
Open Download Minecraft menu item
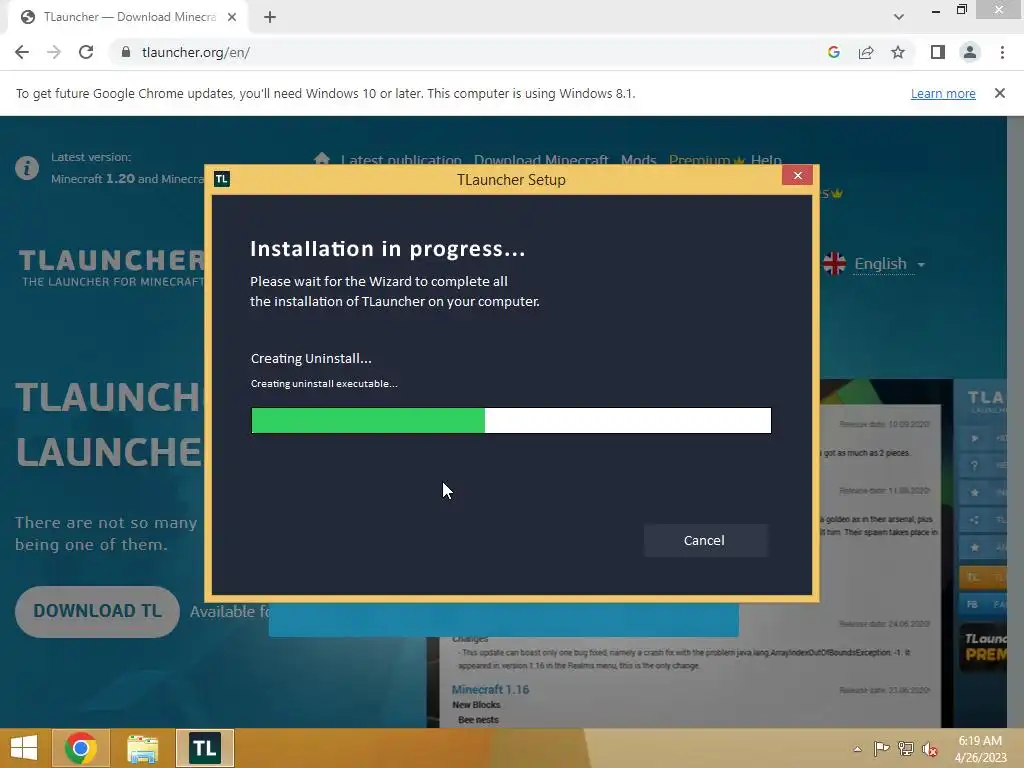coord(541,159)
